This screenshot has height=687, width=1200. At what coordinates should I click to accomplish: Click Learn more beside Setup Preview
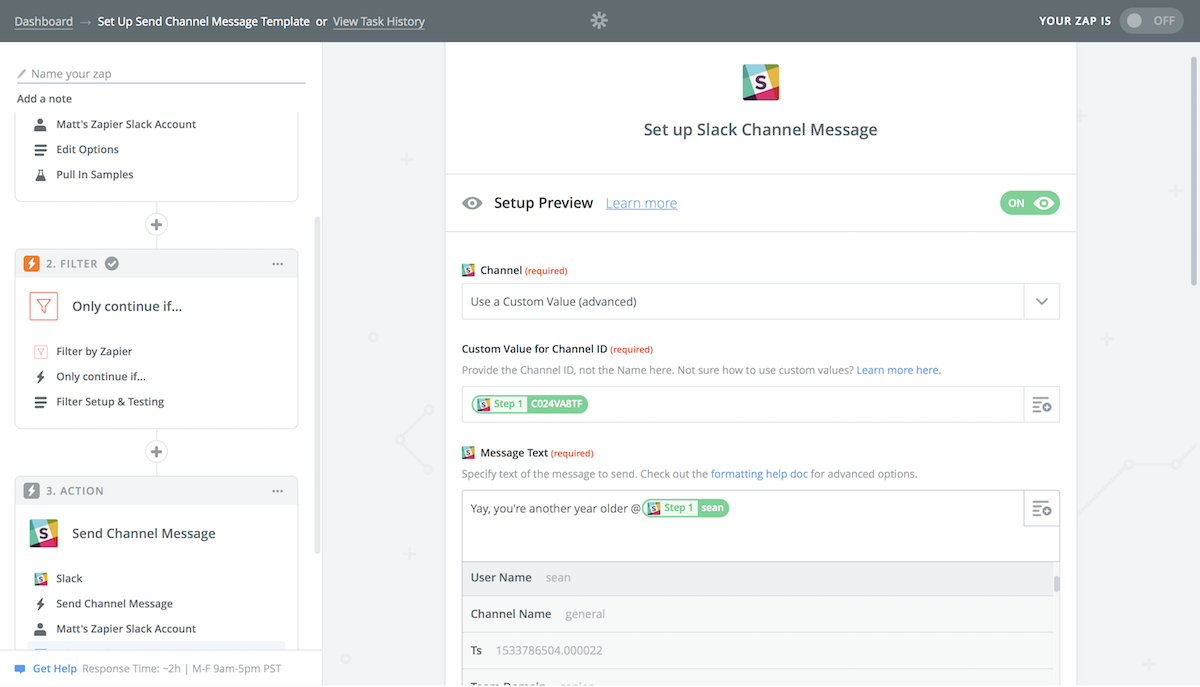640,202
